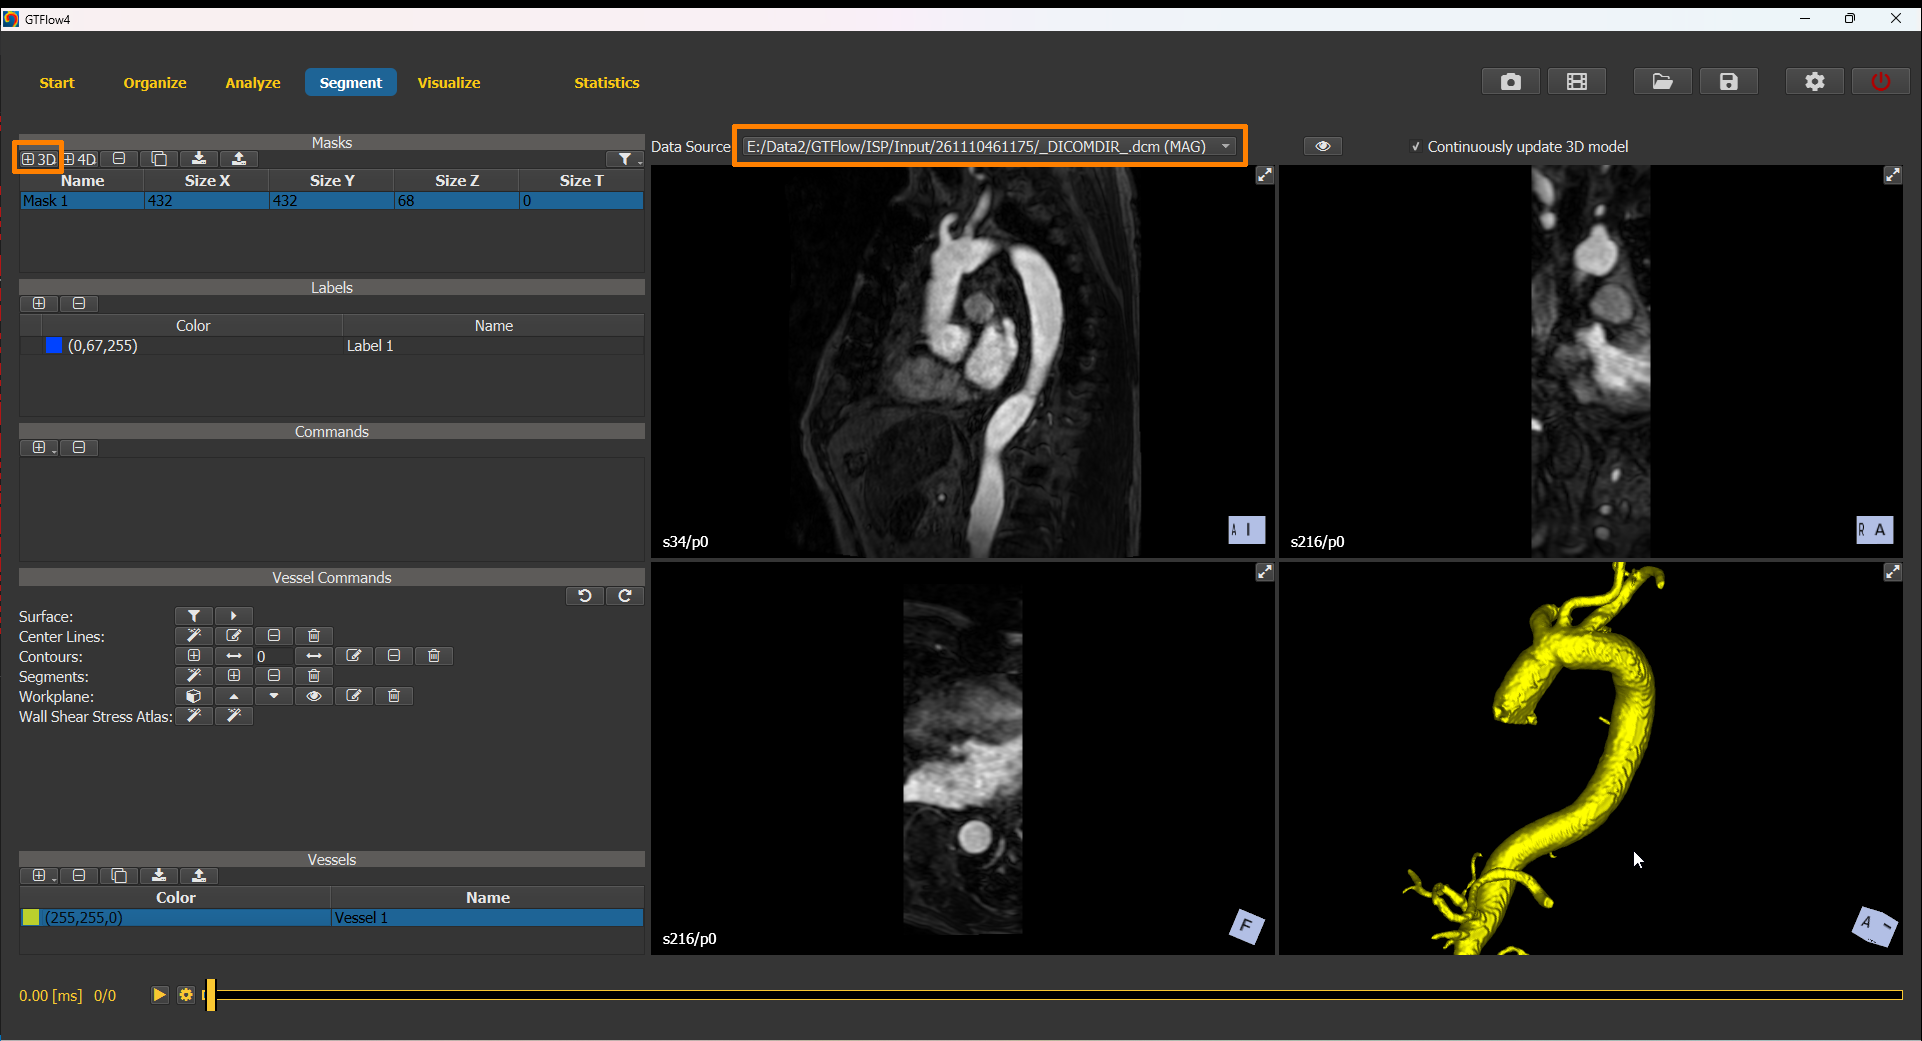The height and width of the screenshot is (1041, 1922).
Task: Switch to the Visualize tab
Action: (x=449, y=83)
